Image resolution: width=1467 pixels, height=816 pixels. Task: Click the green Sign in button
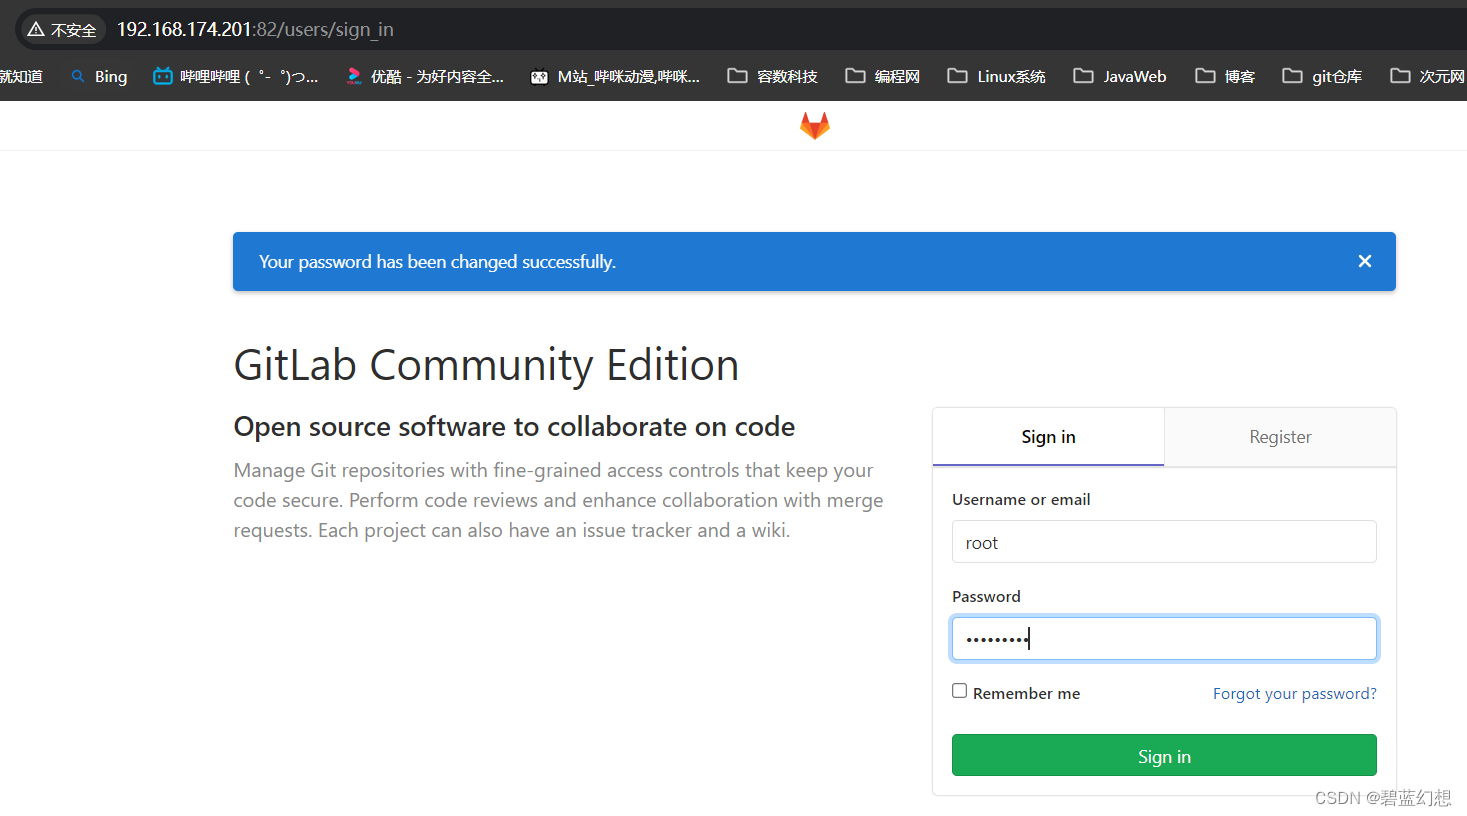pos(1164,755)
